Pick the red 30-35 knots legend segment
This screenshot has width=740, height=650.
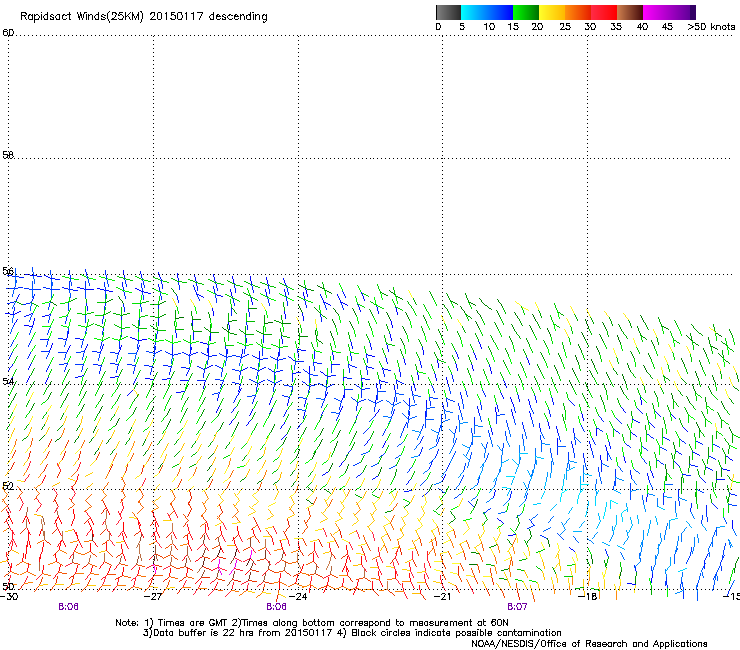(x=605, y=12)
